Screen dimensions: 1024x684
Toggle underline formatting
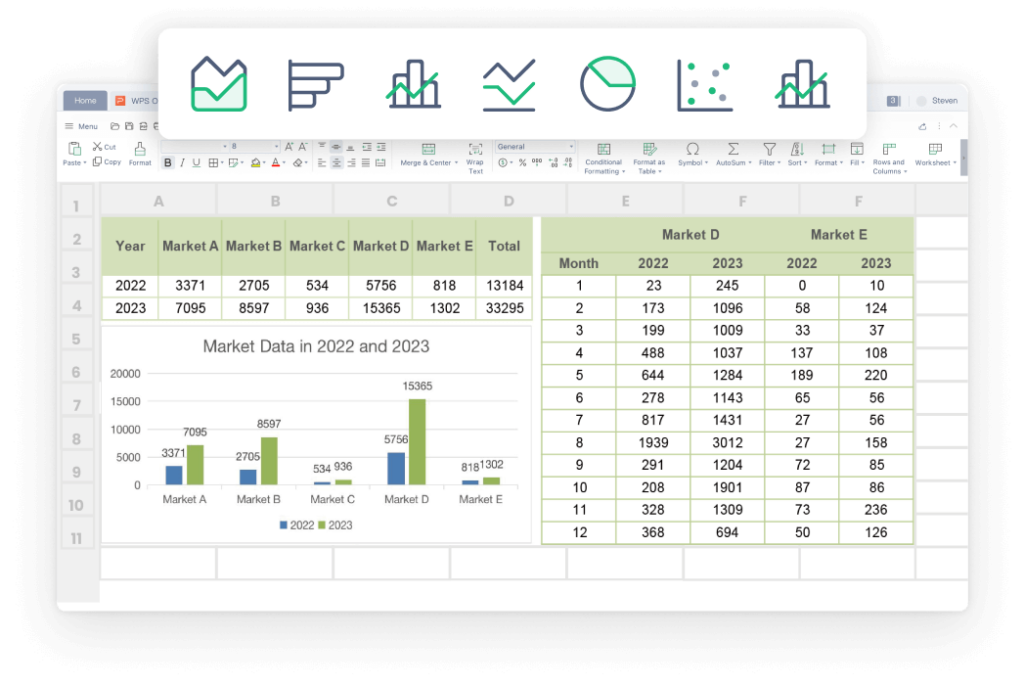[x=196, y=163]
